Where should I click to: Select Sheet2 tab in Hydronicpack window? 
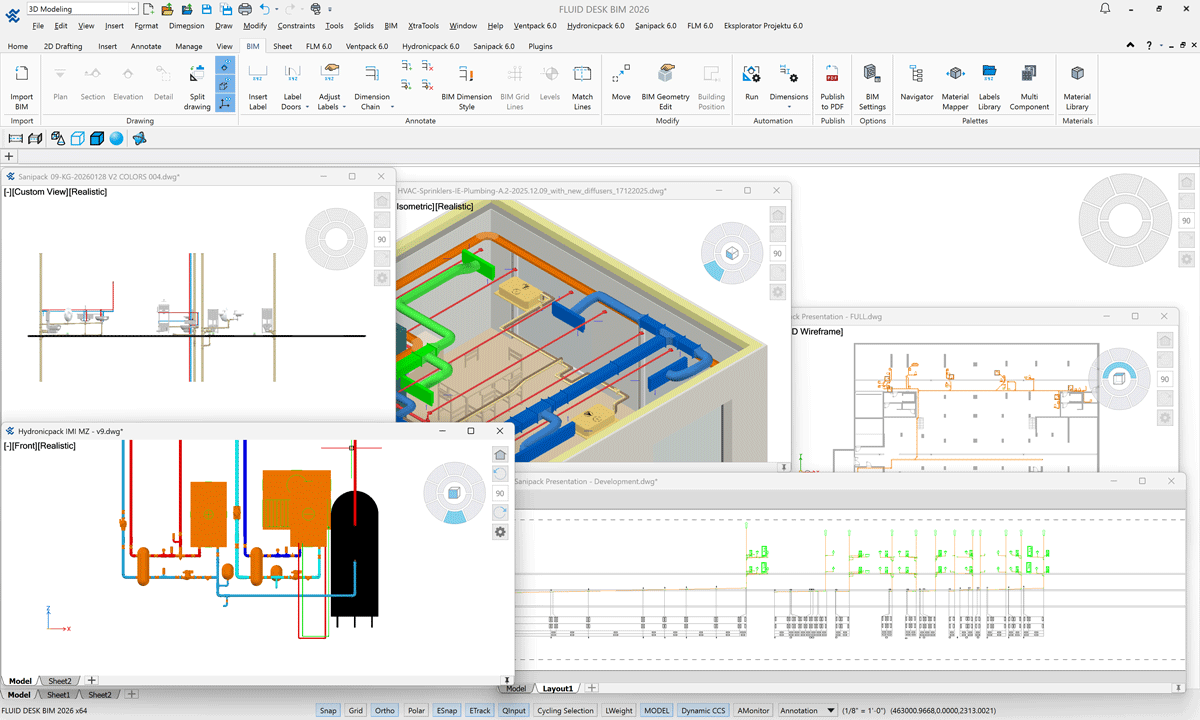[61, 681]
